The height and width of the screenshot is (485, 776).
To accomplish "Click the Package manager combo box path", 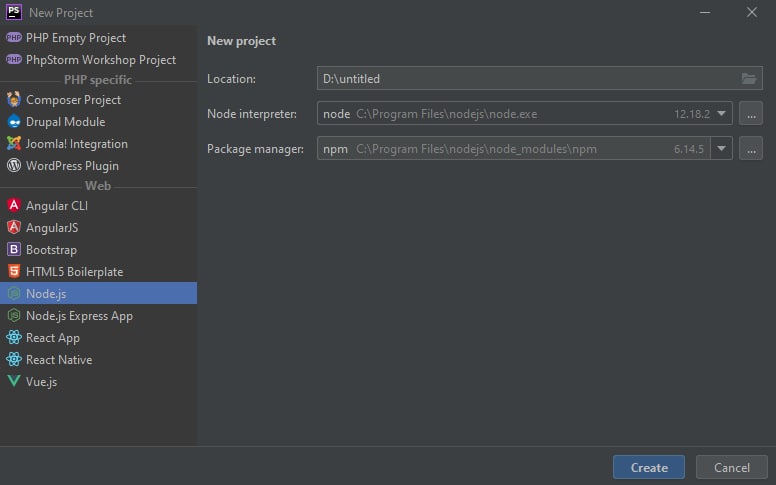I will click(x=476, y=148).
